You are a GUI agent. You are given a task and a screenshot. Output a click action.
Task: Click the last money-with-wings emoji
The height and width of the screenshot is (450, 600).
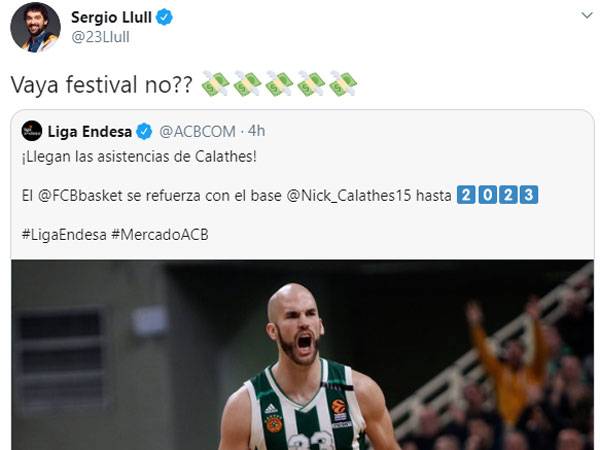[343, 83]
